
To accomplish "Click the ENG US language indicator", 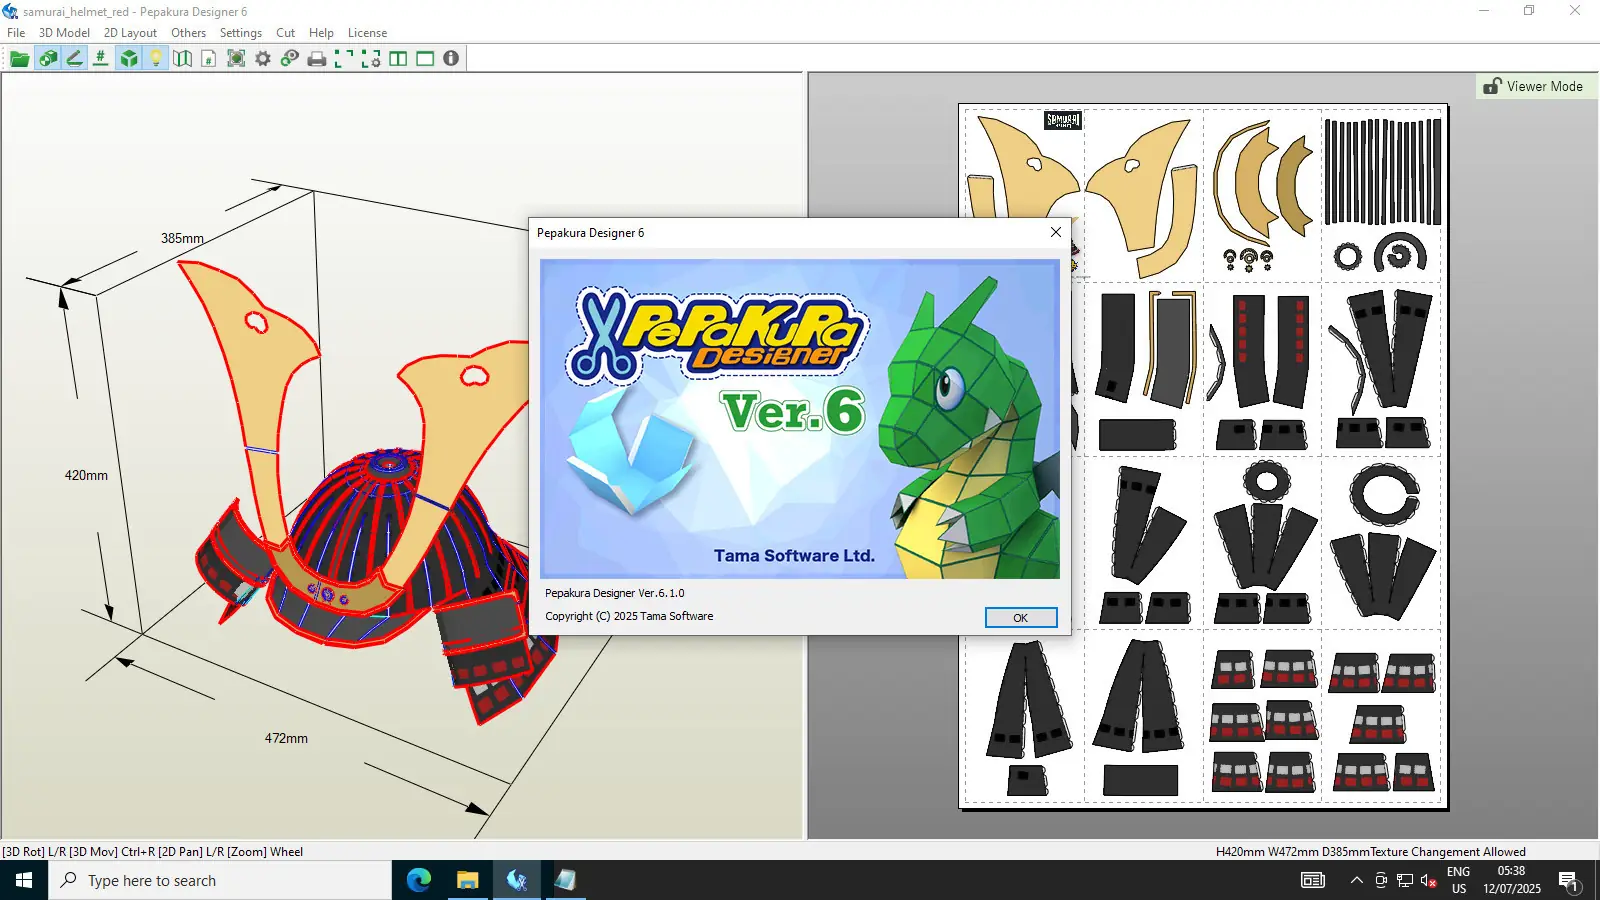I will (x=1459, y=880).
